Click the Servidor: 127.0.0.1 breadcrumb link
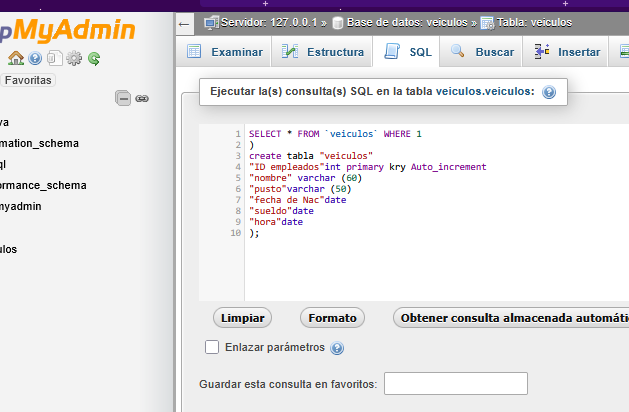The width and height of the screenshot is (629, 412). click(261, 22)
